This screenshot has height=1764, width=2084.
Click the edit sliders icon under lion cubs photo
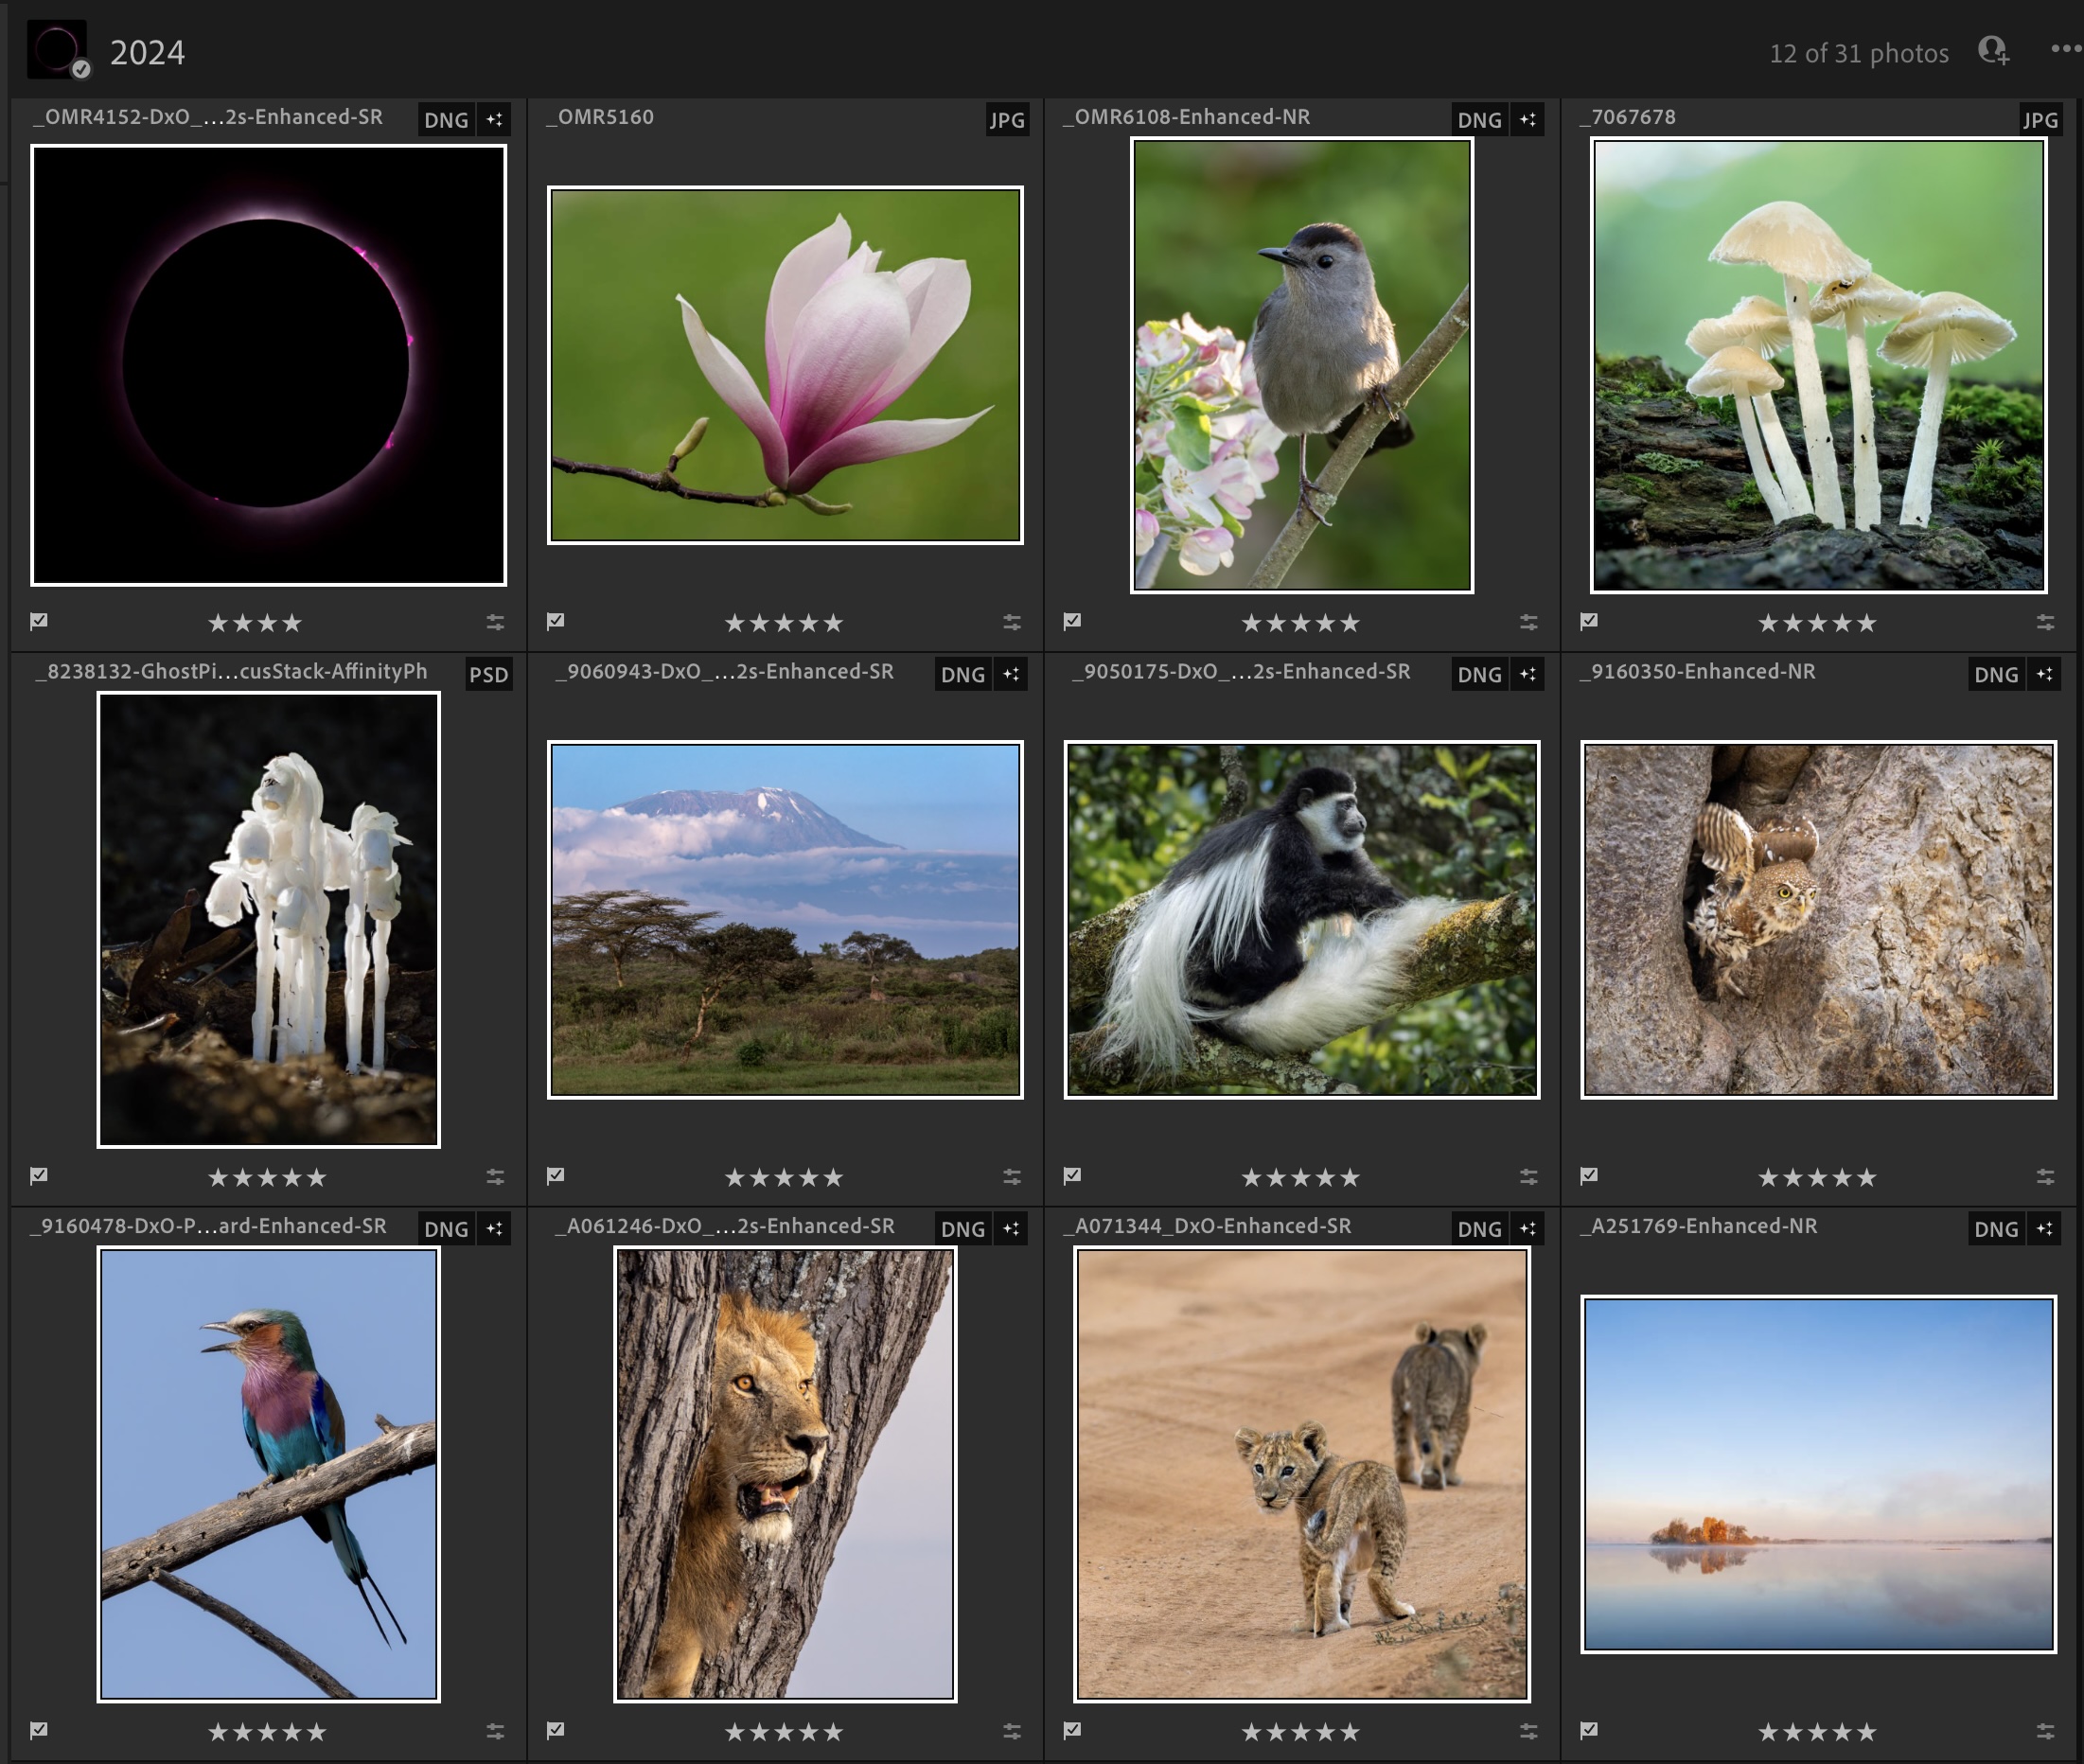click(x=1528, y=1731)
